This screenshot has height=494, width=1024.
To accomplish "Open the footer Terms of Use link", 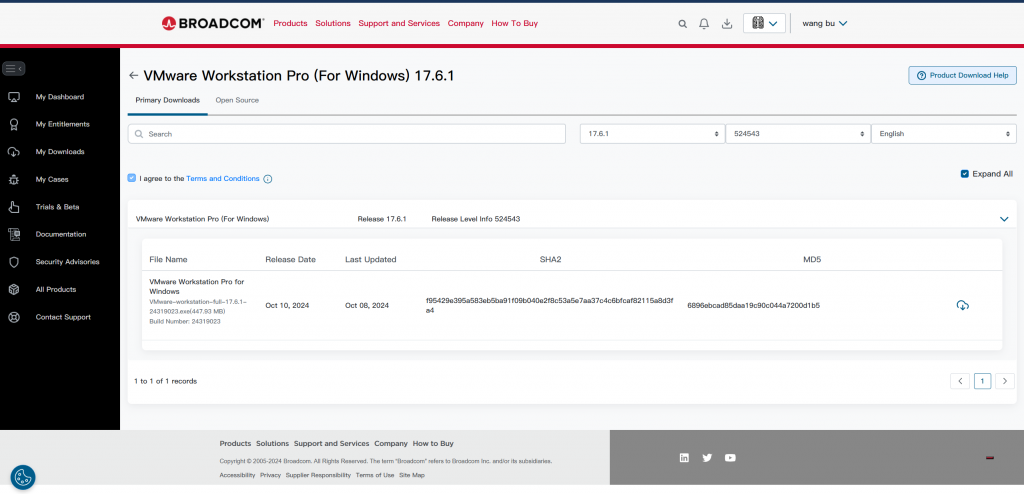I will coord(375,475).
